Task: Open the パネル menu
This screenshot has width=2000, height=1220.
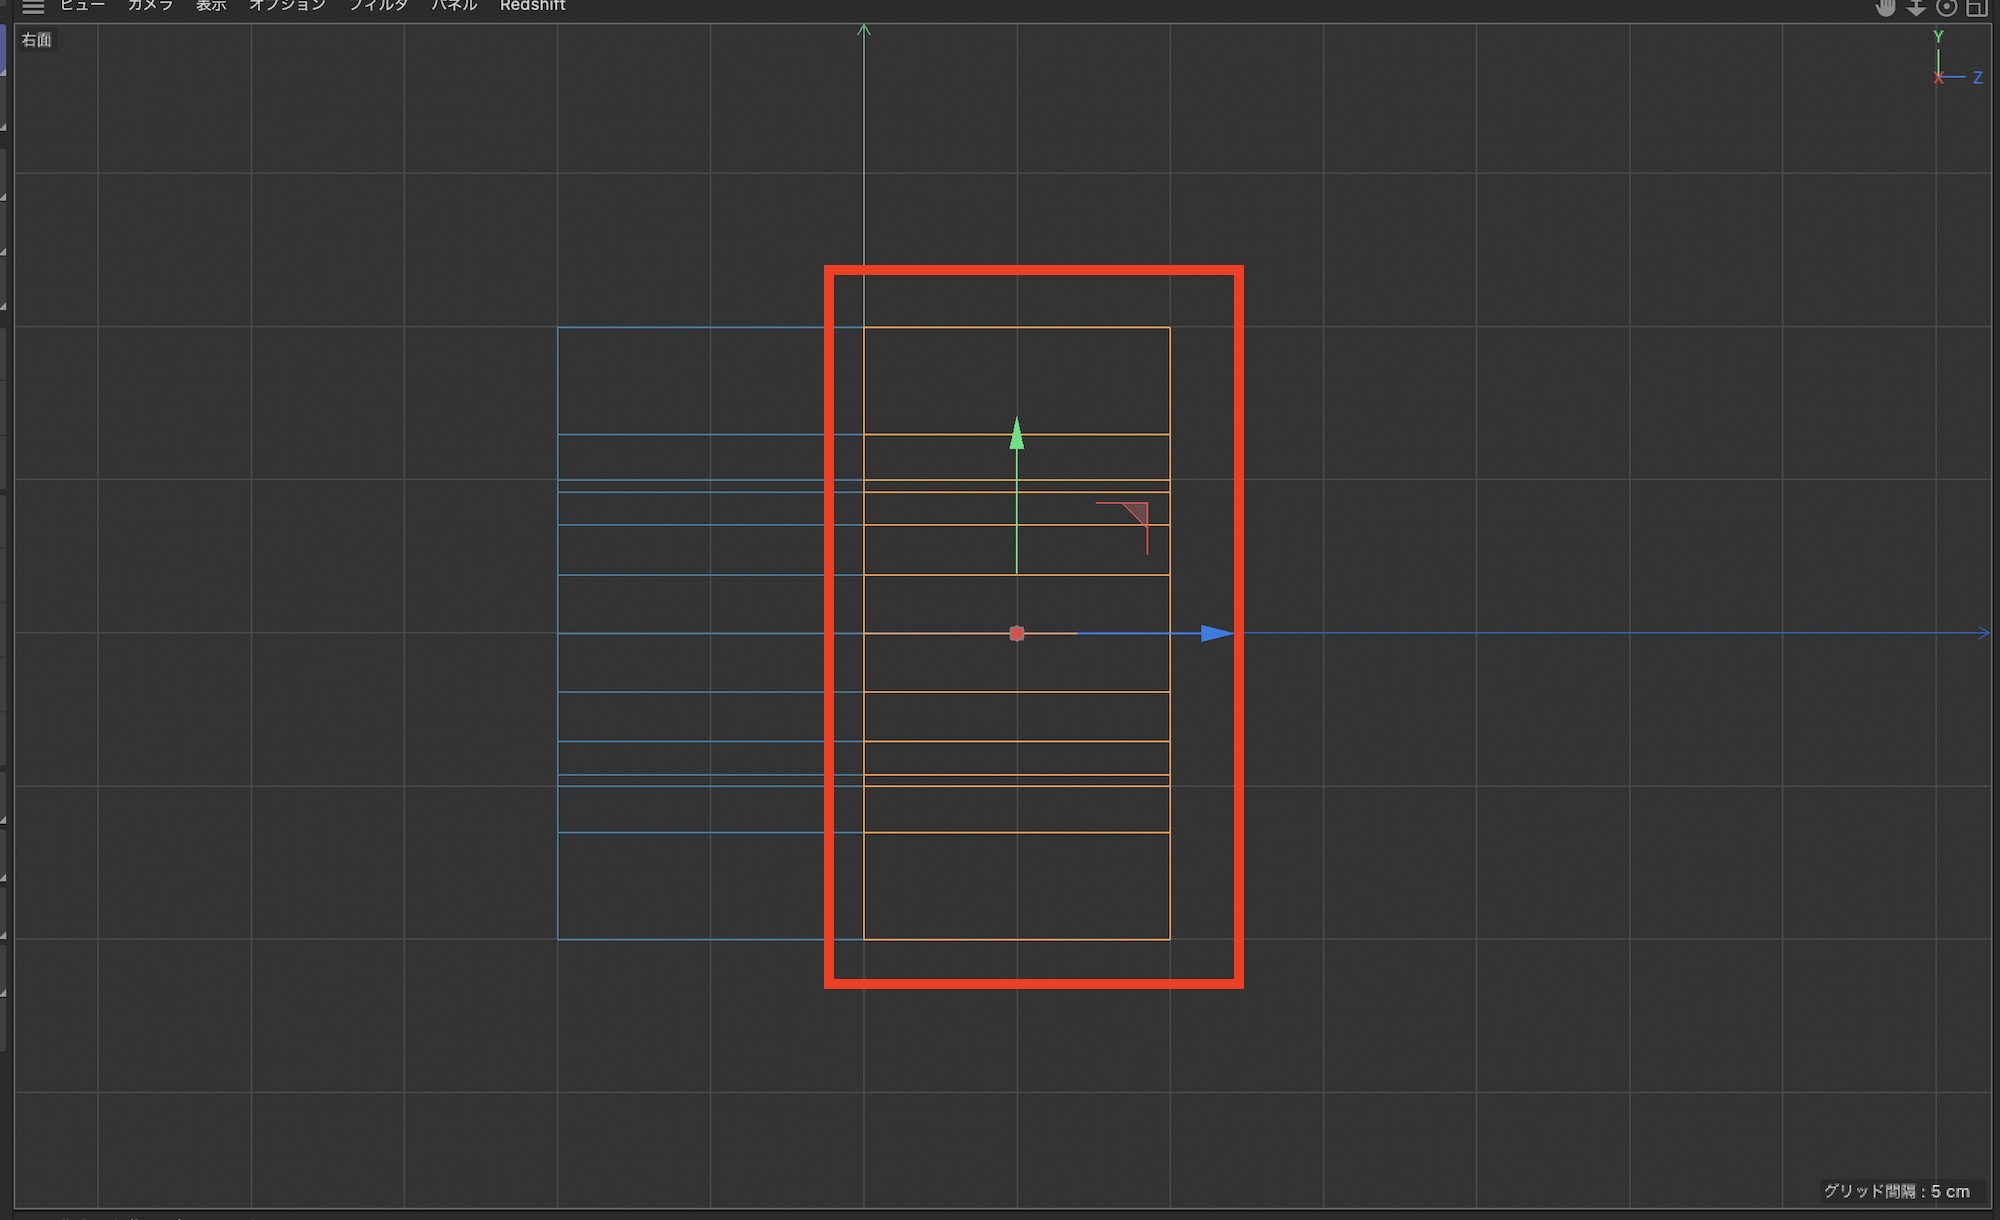Action: (x=454, y=6)
